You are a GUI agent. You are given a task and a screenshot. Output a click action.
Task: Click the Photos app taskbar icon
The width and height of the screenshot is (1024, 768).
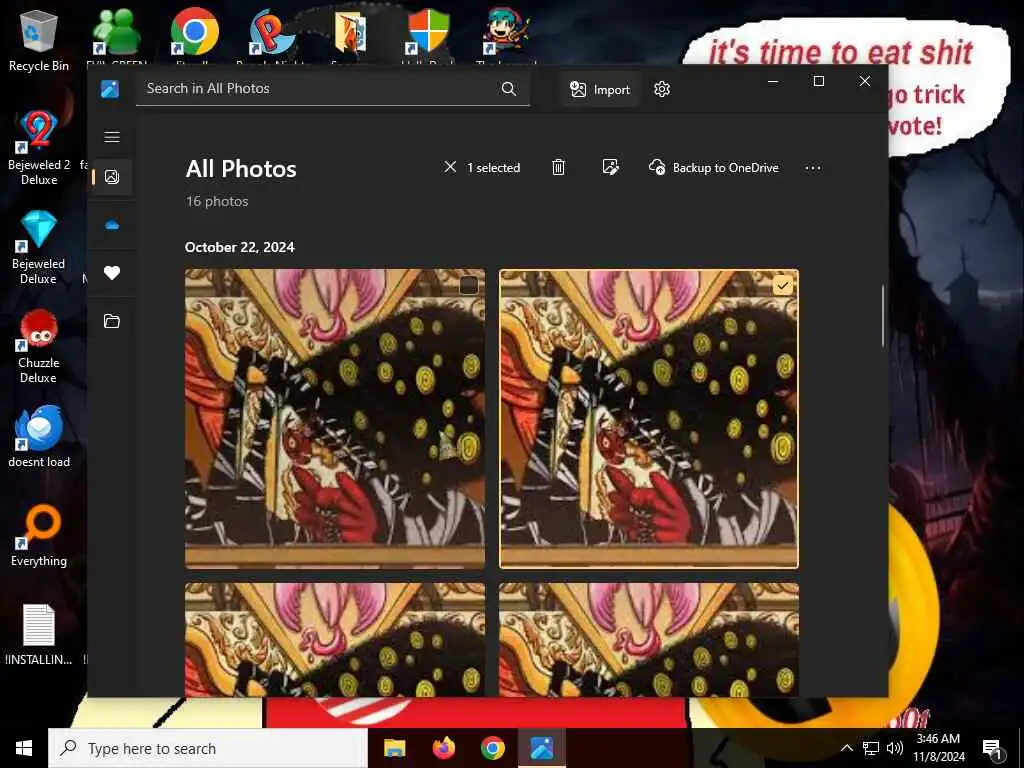pos(542,748)
